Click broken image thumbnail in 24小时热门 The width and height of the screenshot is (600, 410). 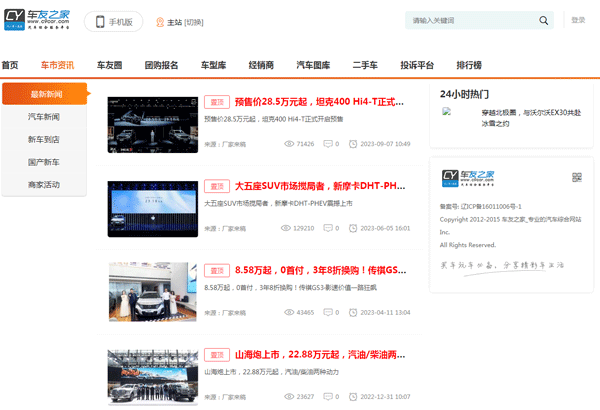[x=447, y=111]
